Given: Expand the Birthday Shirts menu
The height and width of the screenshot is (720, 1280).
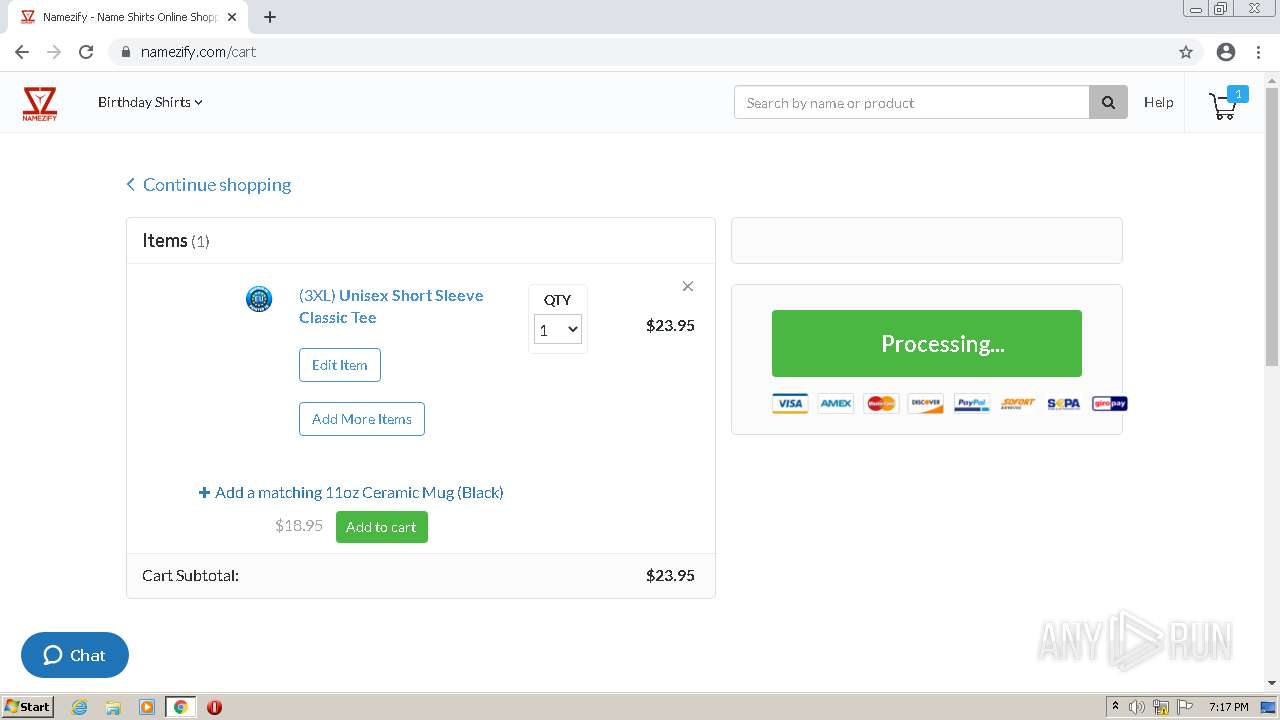Looking at the screenshot, I should click(x=150, y=102).
